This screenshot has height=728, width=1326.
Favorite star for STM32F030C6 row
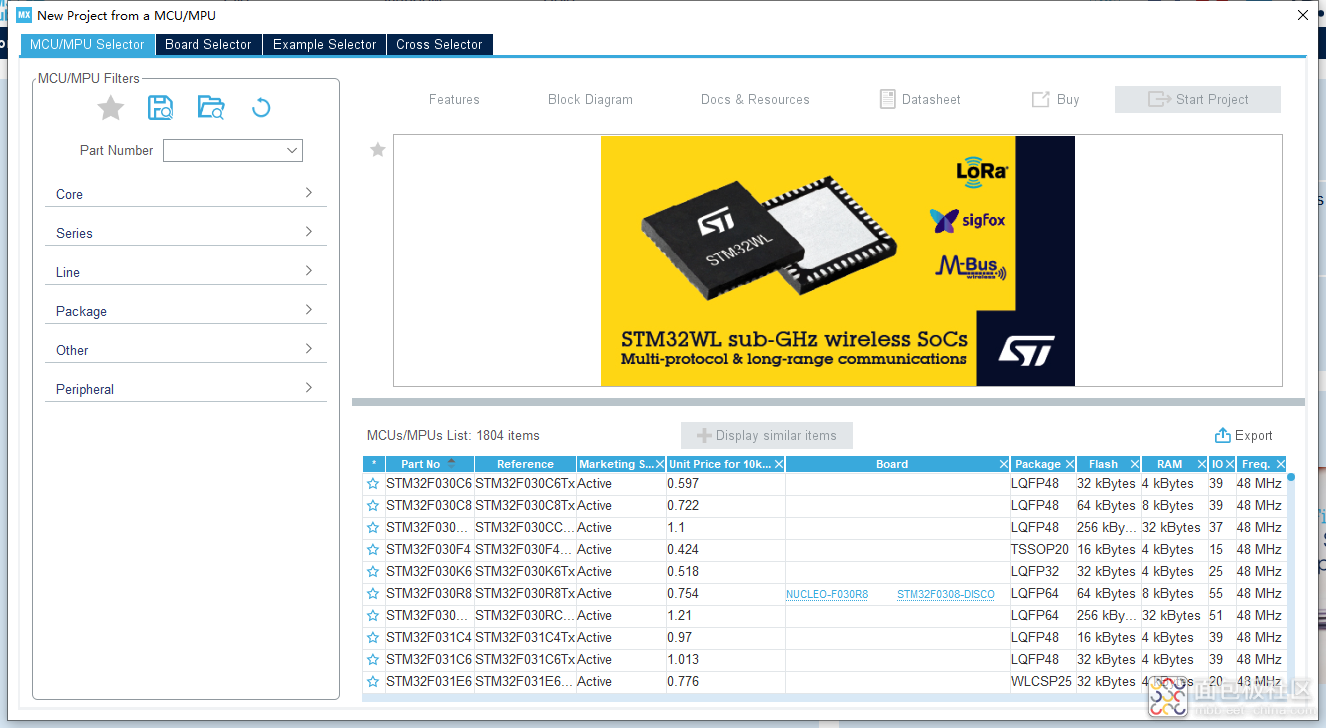[373, 484]
